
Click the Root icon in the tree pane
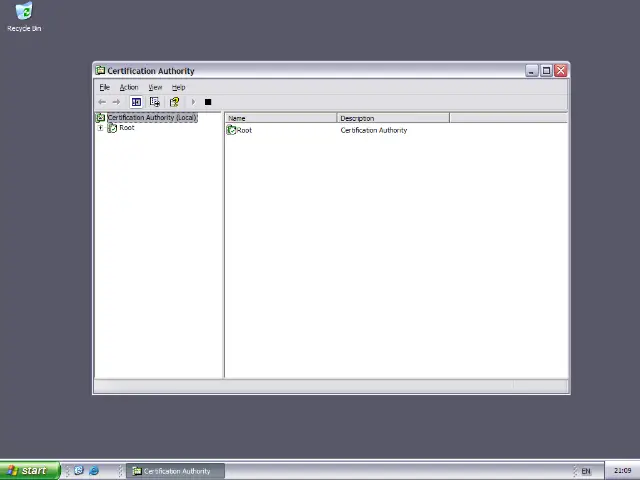coord(112,128)
